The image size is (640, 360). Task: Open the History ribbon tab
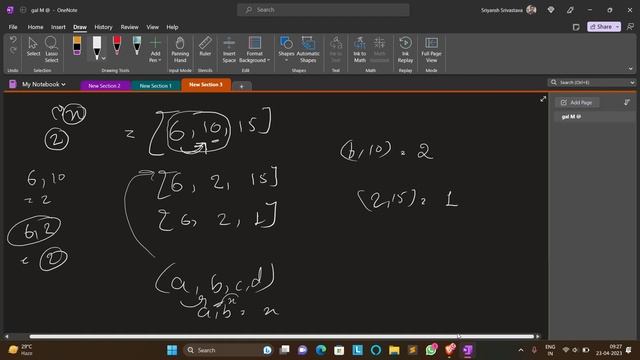click(103, 27)
